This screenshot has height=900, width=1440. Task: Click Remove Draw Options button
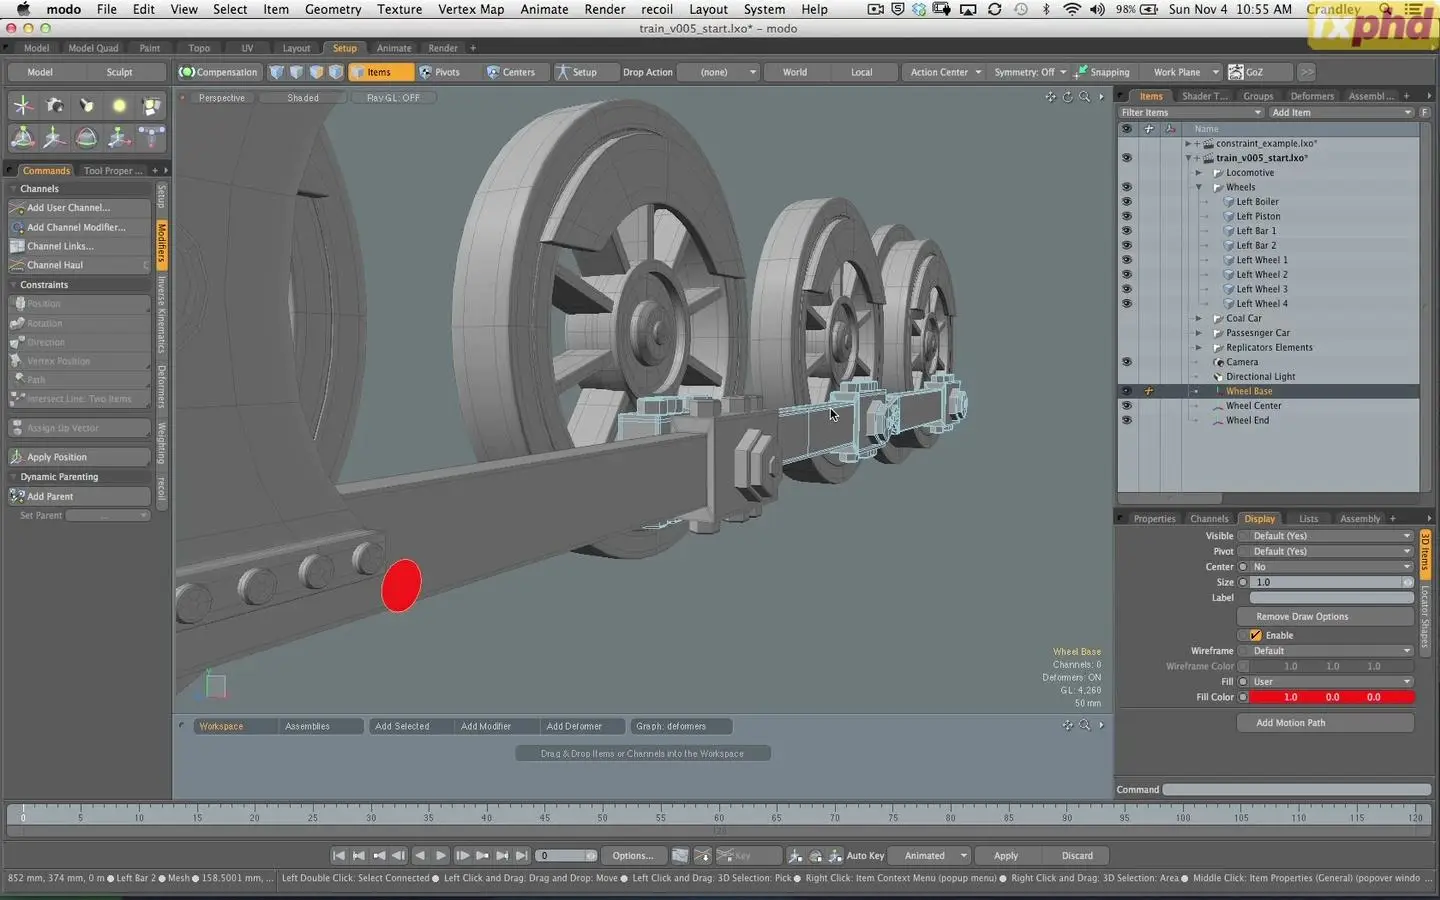pos(1326,616)
